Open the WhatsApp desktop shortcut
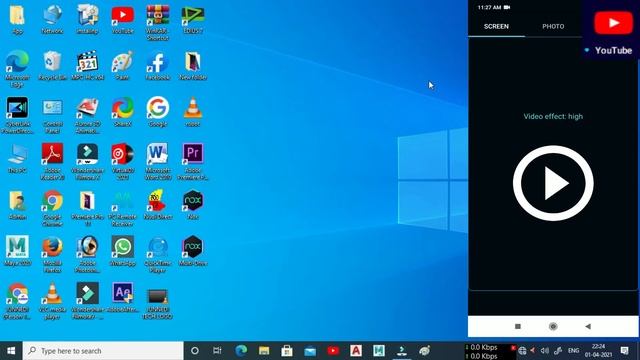The width and height of the screenshot is (640, 360). 122,251
